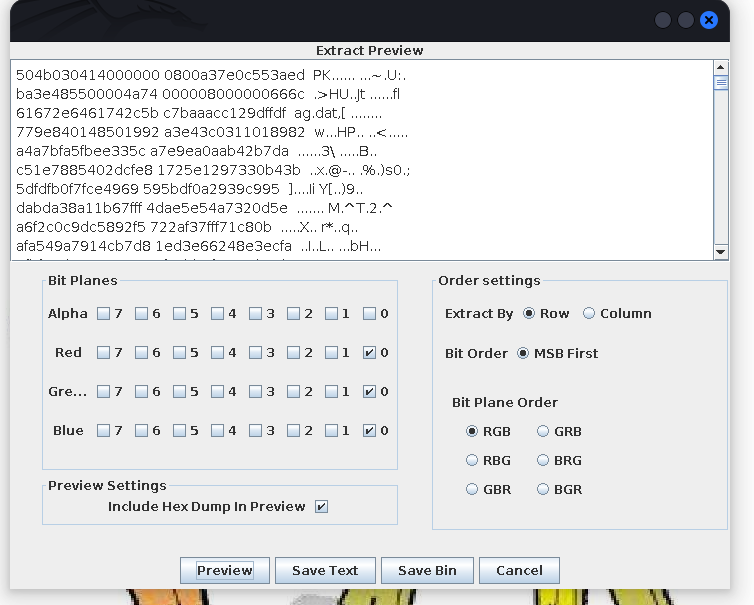Check the Alpha bit 1 checkbox

pos(331,314)
